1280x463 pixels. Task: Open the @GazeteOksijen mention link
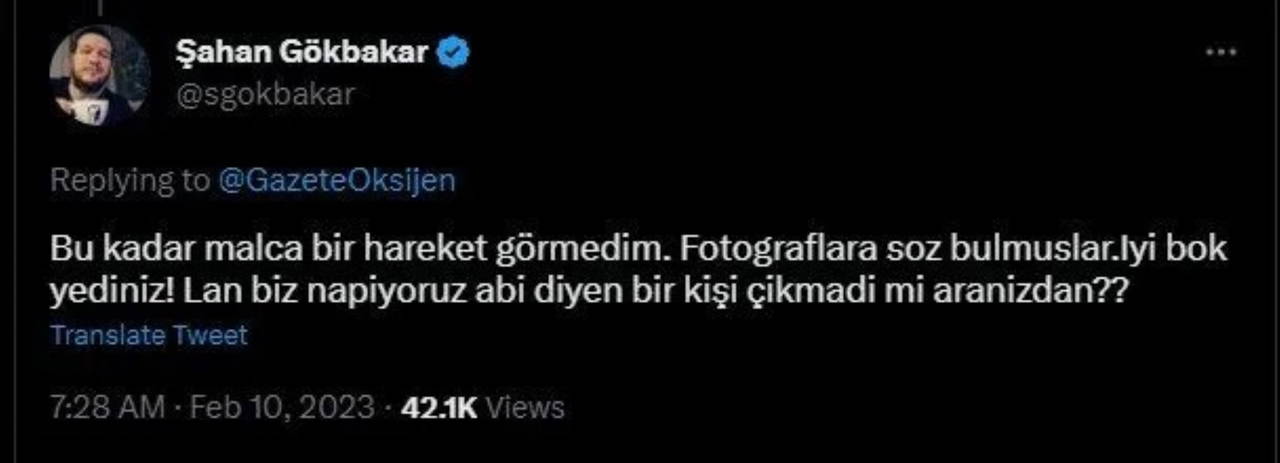(x=336, y=180)
